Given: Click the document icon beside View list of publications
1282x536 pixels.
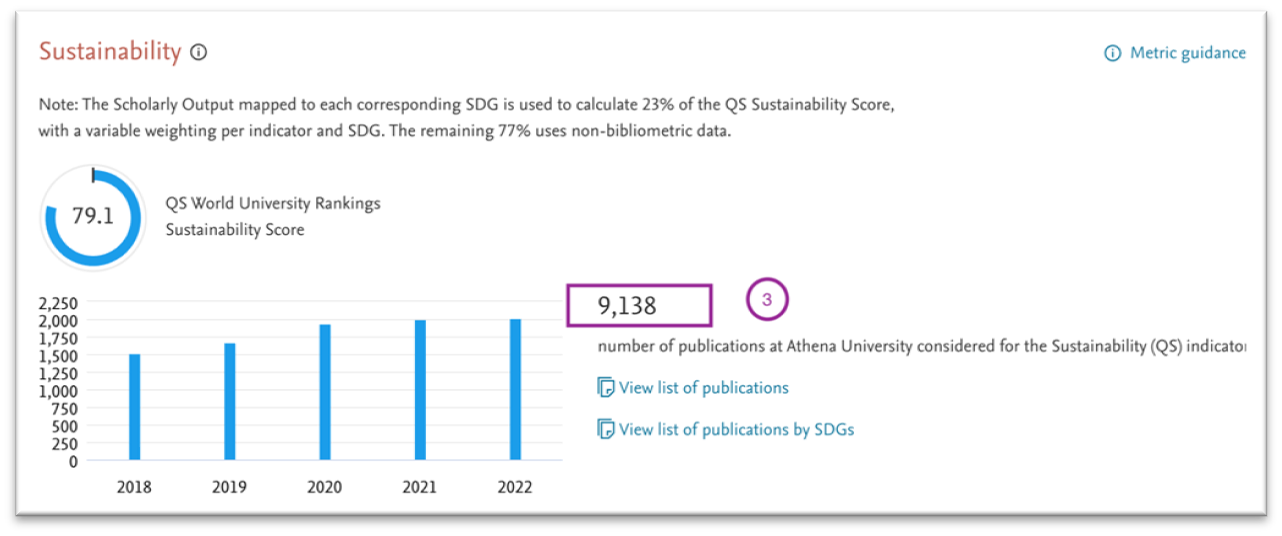Looking at the screenshot, I should pos(604,387).
